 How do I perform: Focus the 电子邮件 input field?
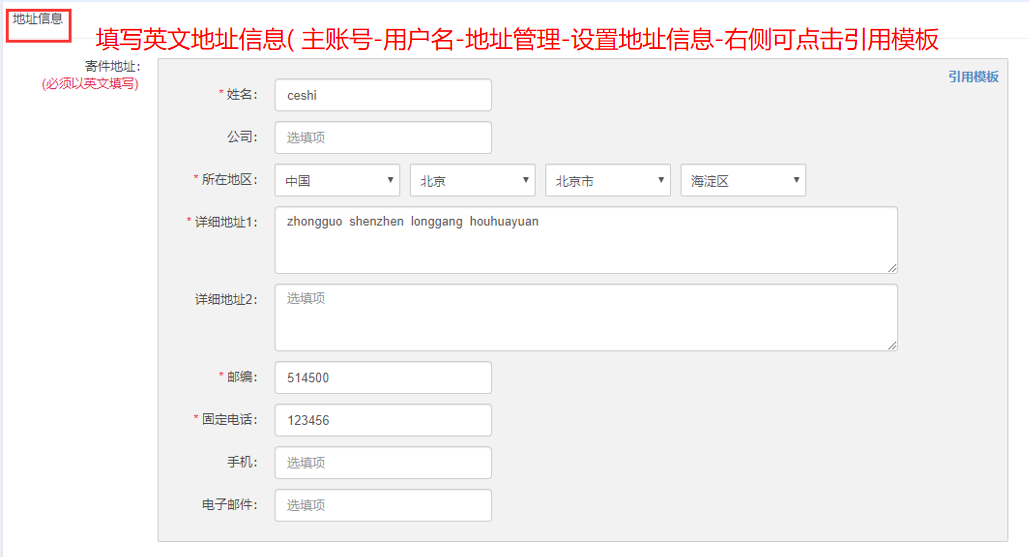(383, 505)
